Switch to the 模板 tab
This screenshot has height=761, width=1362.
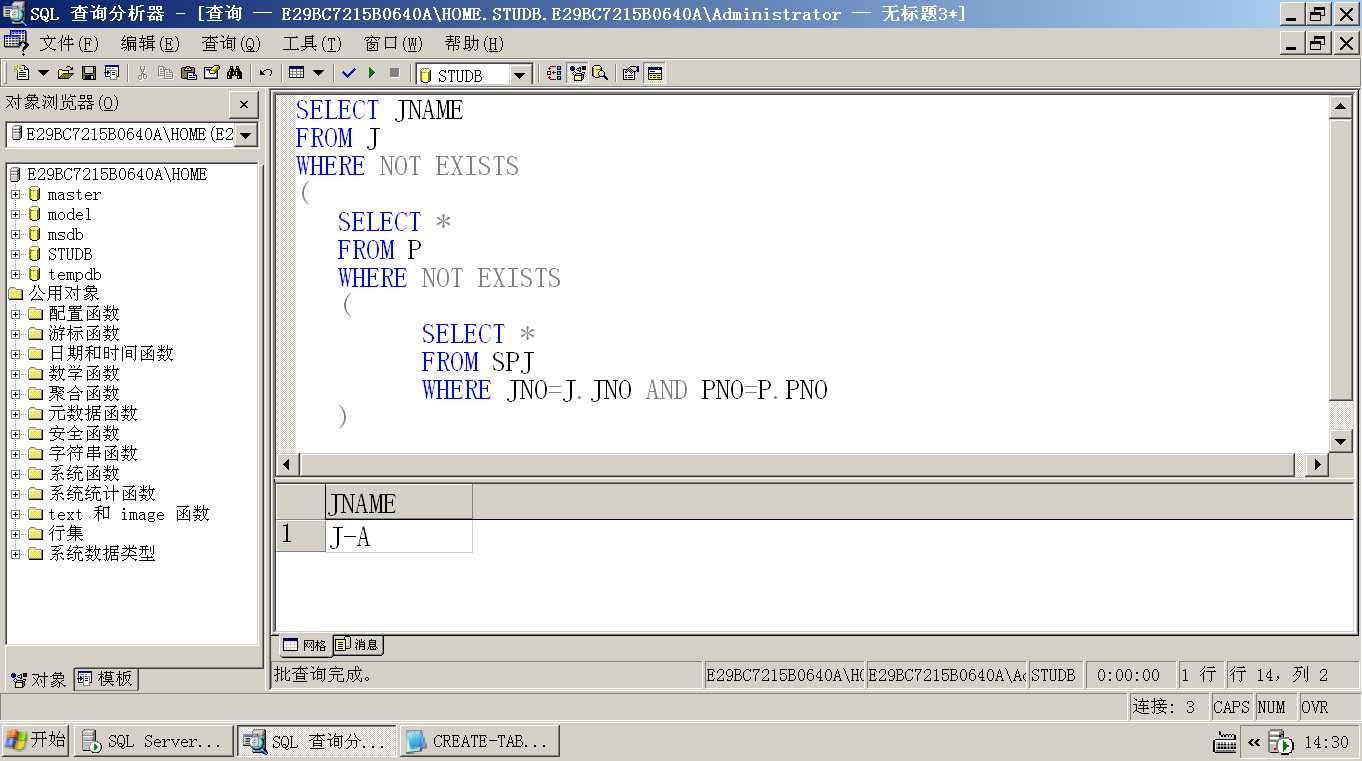(x=105, y=678)
